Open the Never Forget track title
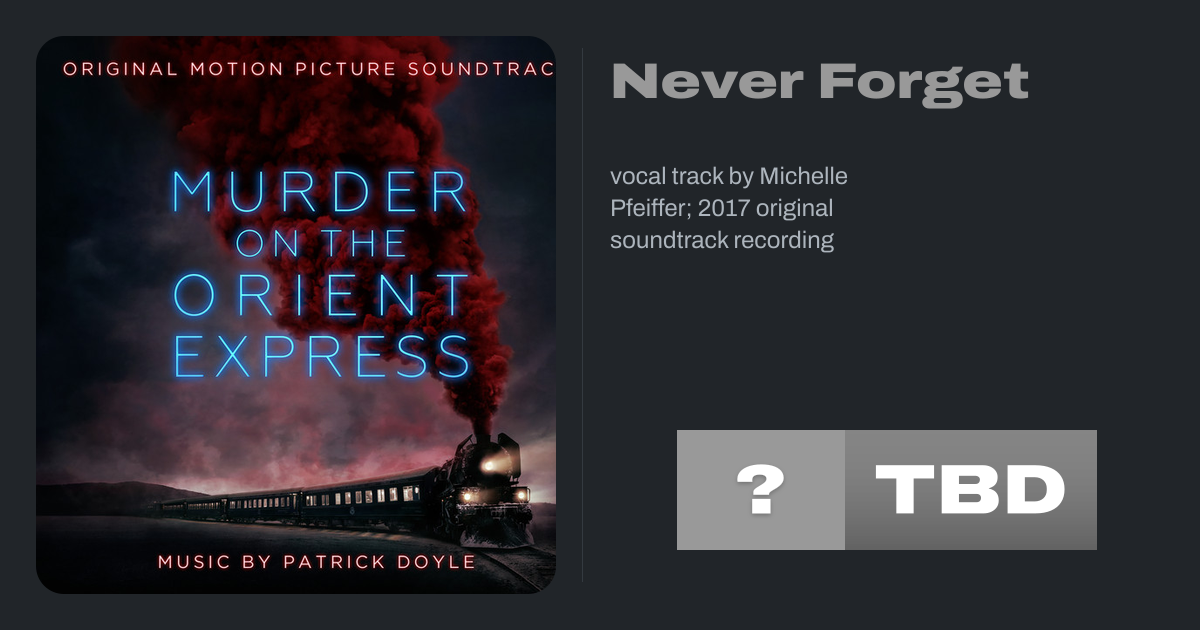The image size is (1200, 630). point(820,82)
